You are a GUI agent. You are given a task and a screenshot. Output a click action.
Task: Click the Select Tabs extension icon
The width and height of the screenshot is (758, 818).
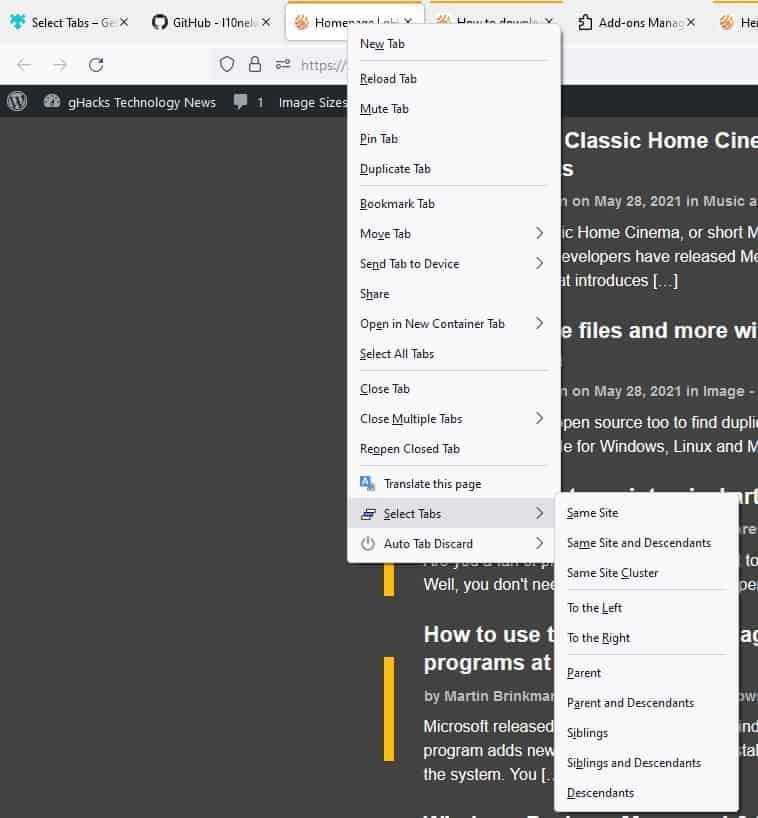coord(368,514)
